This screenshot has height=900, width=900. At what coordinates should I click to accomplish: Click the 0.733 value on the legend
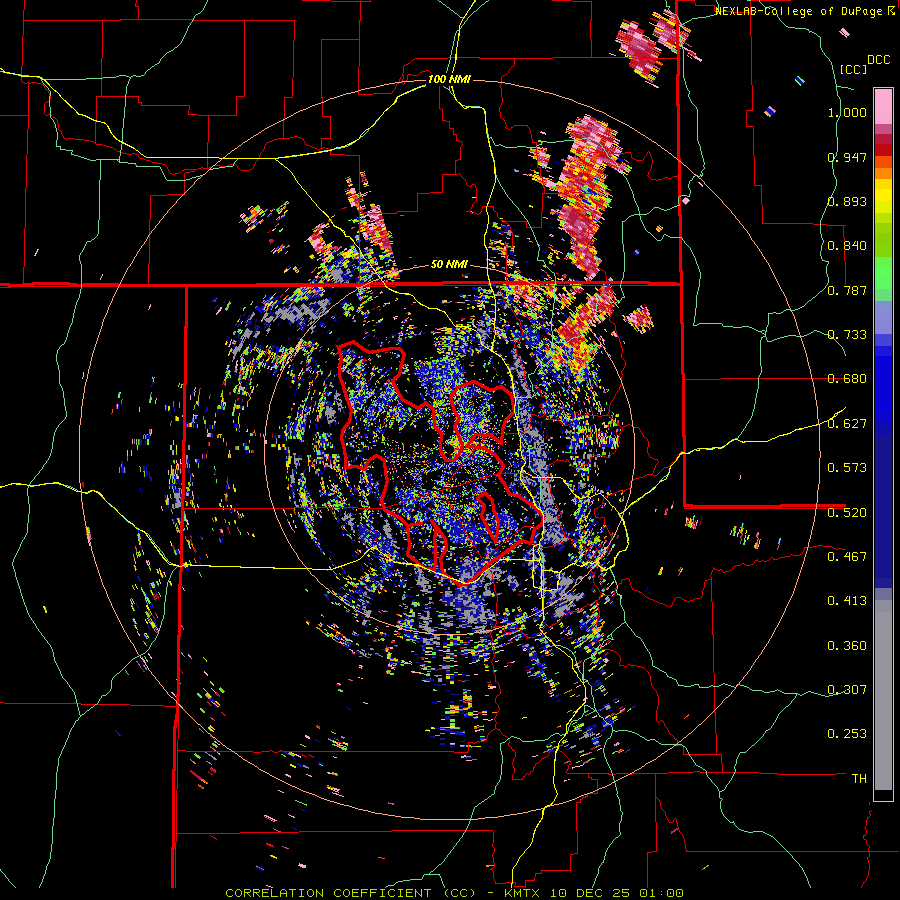847,335
